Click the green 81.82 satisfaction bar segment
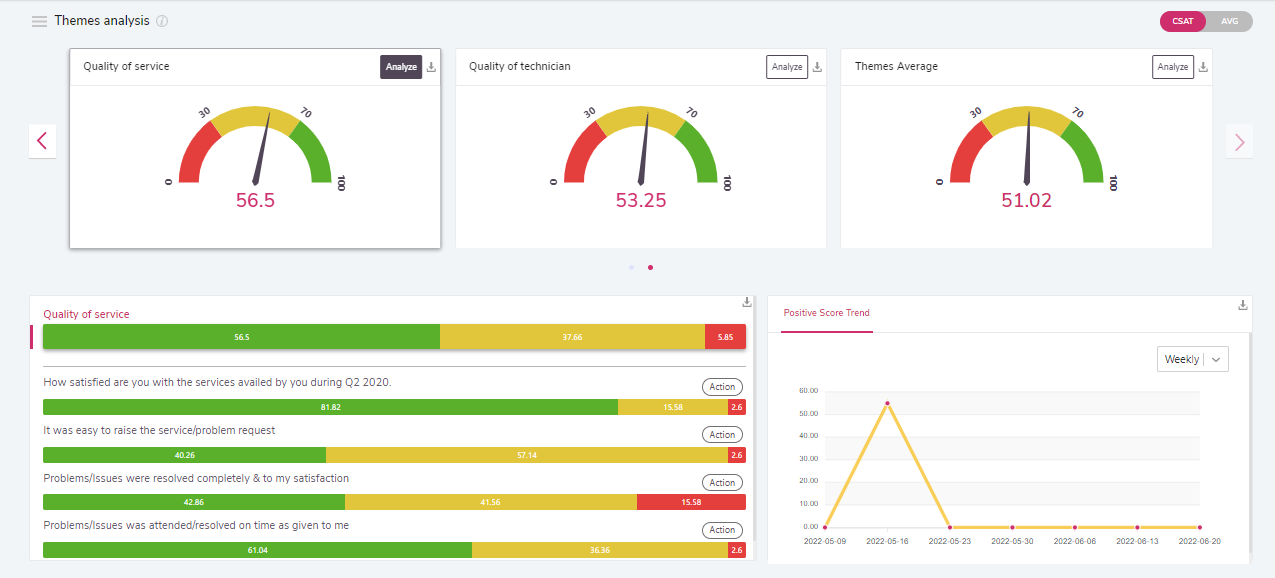1275x578 pixels. tap(330, 407)
